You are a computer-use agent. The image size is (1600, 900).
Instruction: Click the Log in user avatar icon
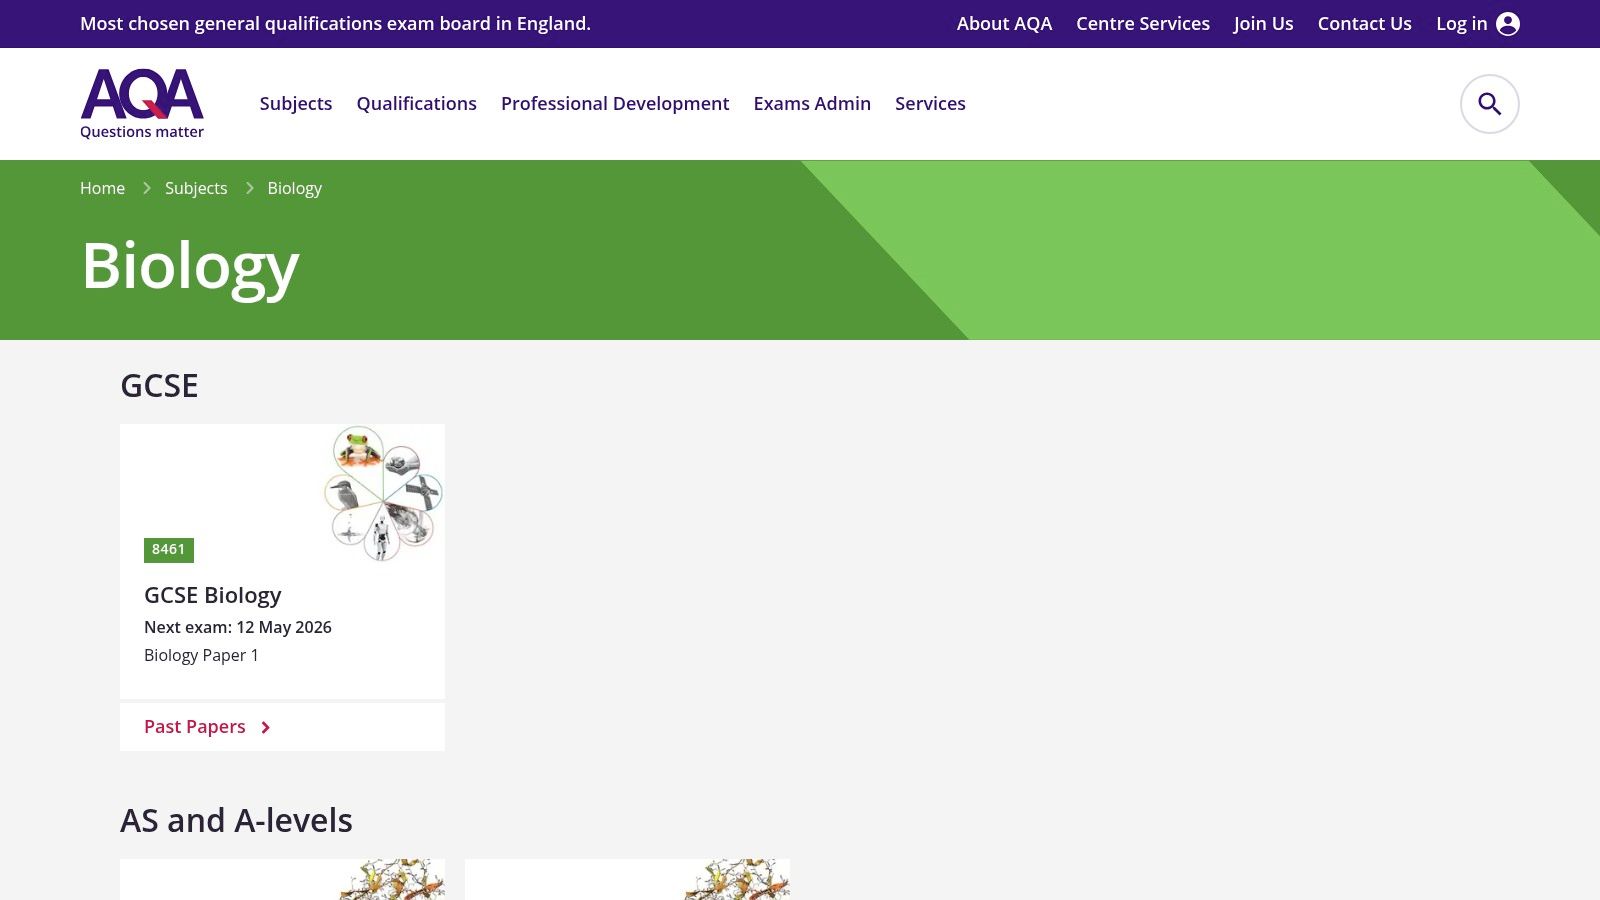point(1508,24)
